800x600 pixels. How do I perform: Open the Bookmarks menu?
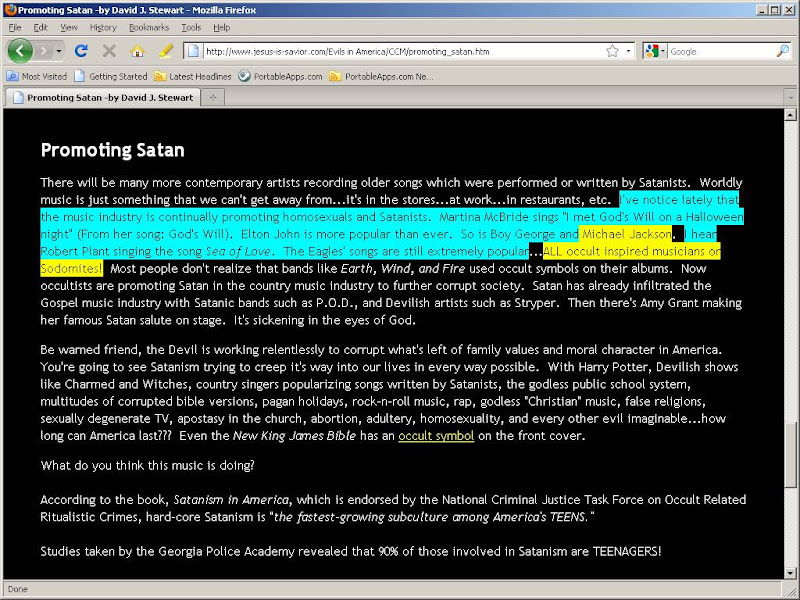coord(148,28)
